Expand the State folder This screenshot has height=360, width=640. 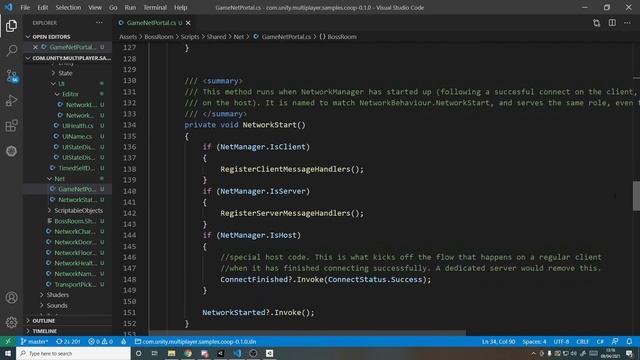(x=64, y=73)
